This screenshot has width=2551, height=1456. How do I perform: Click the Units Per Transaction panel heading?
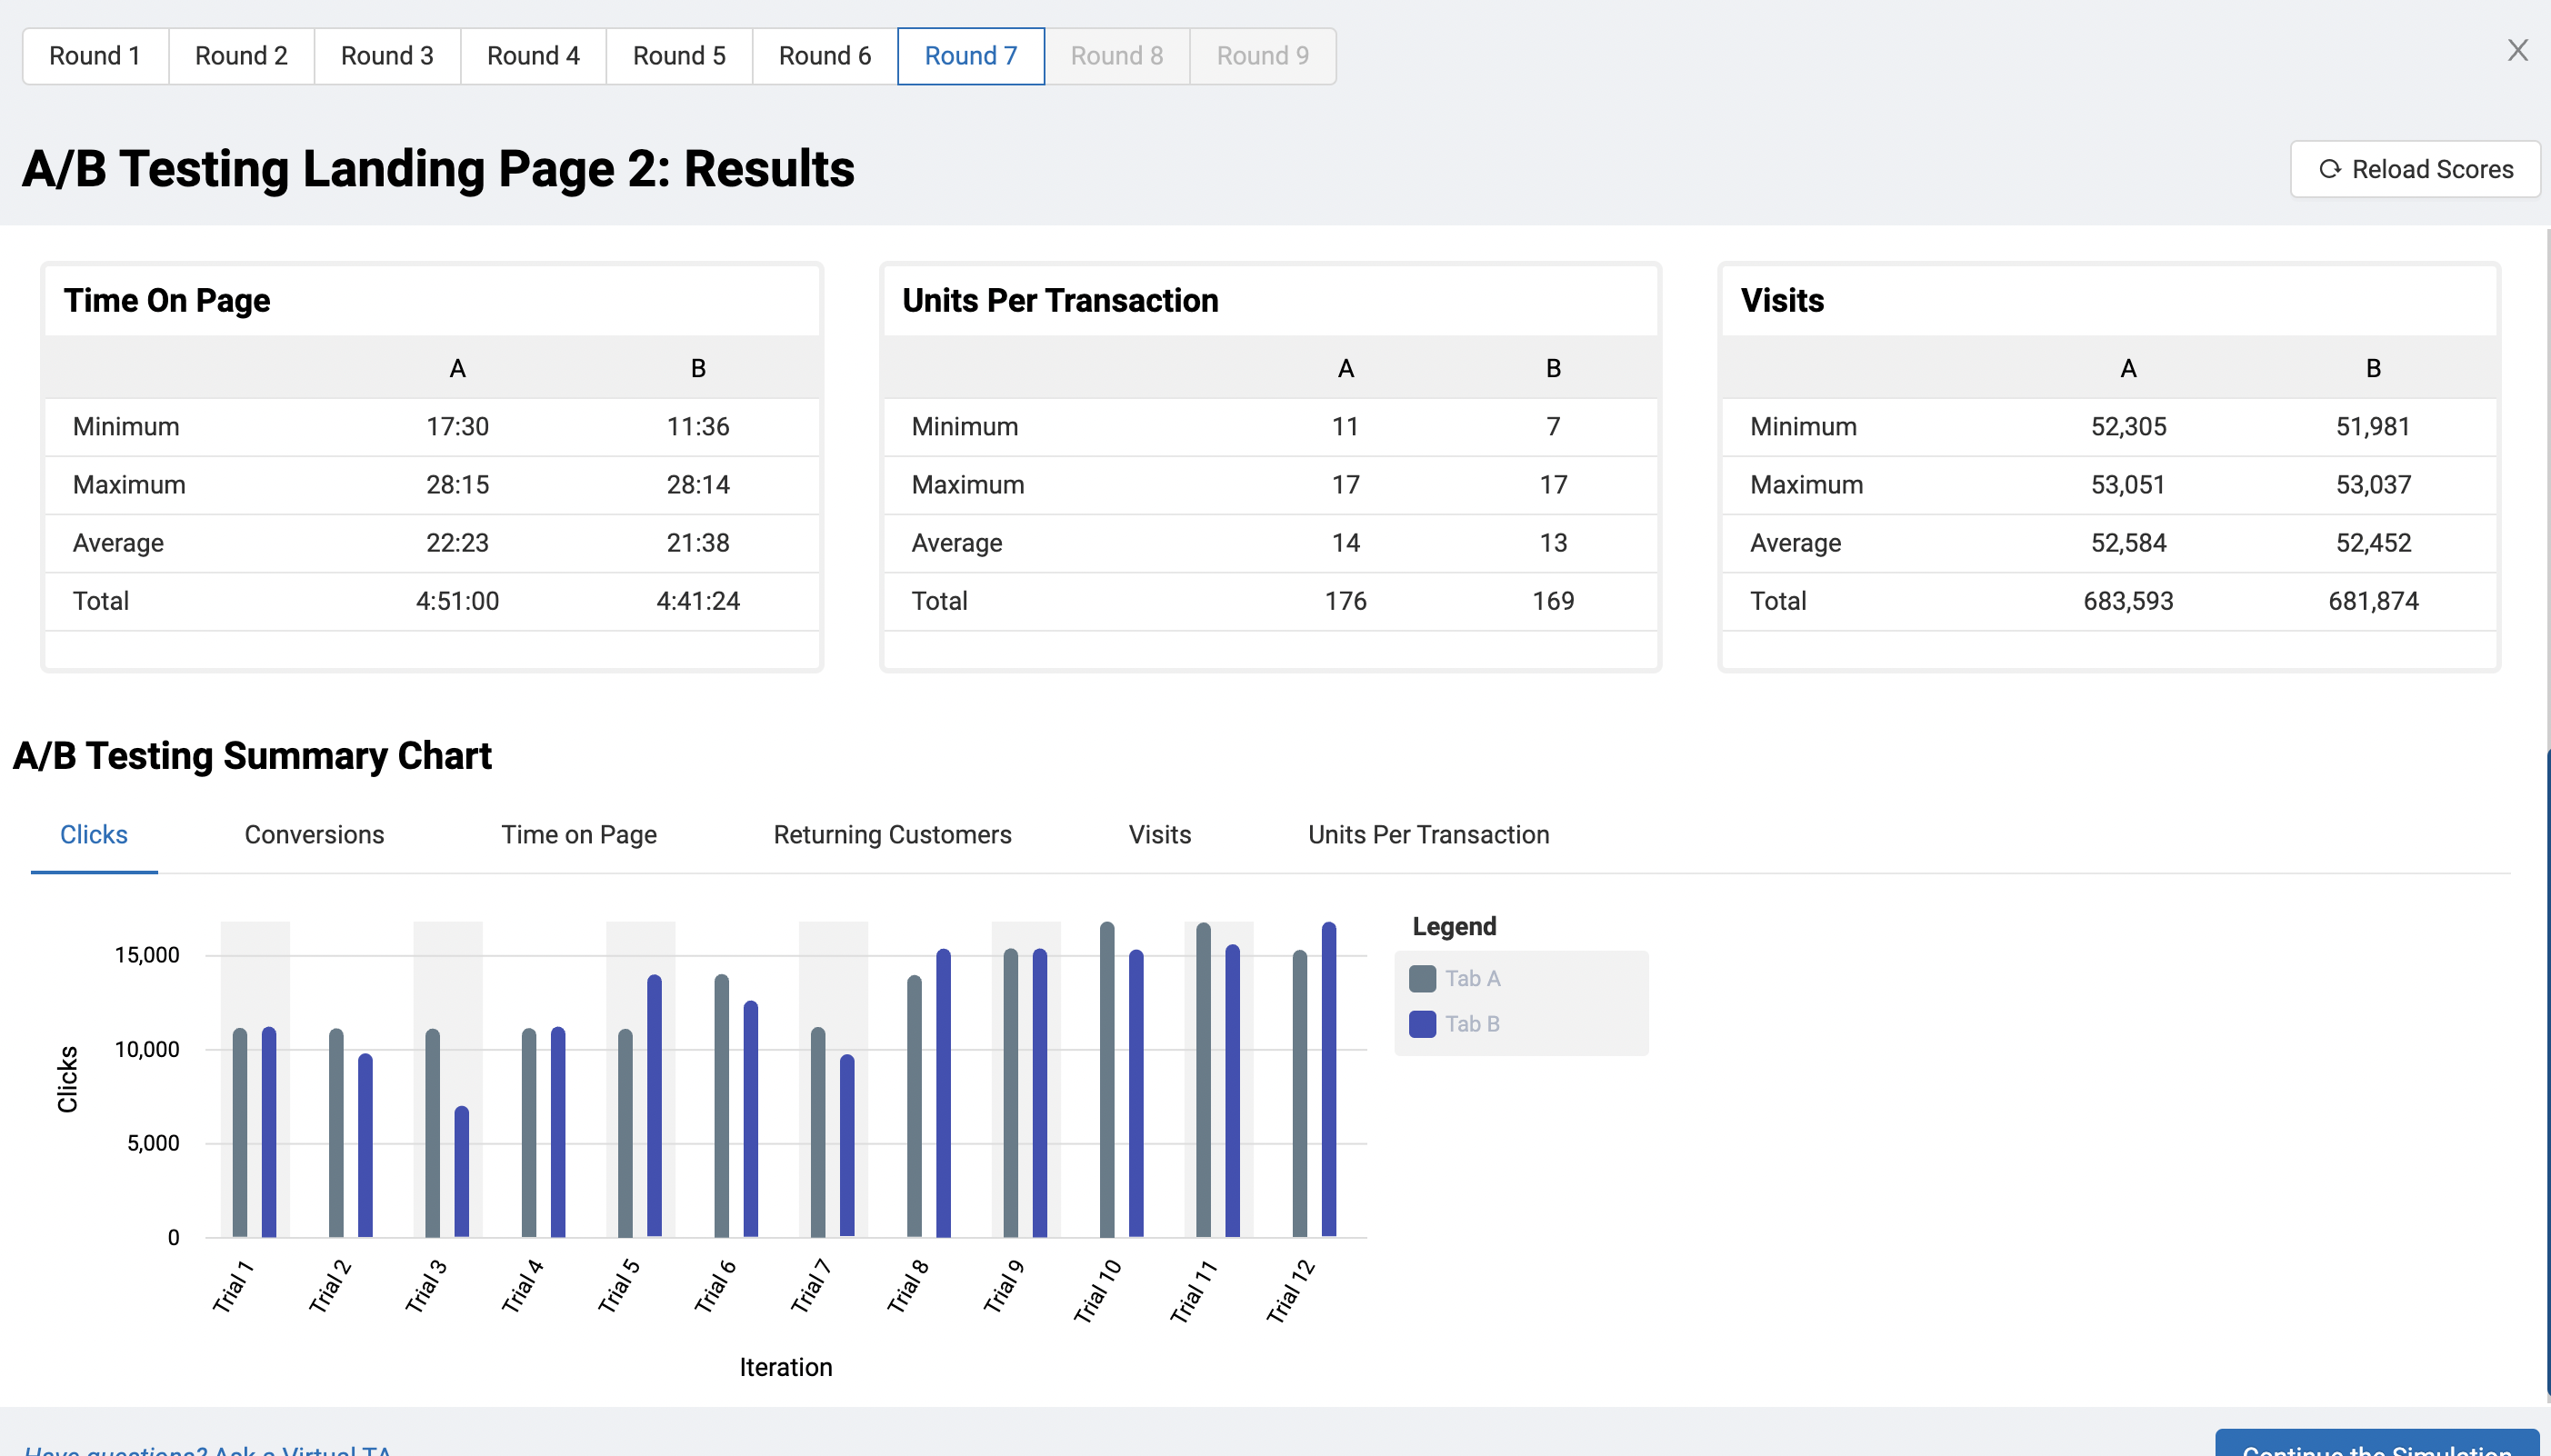point(1060,300)
